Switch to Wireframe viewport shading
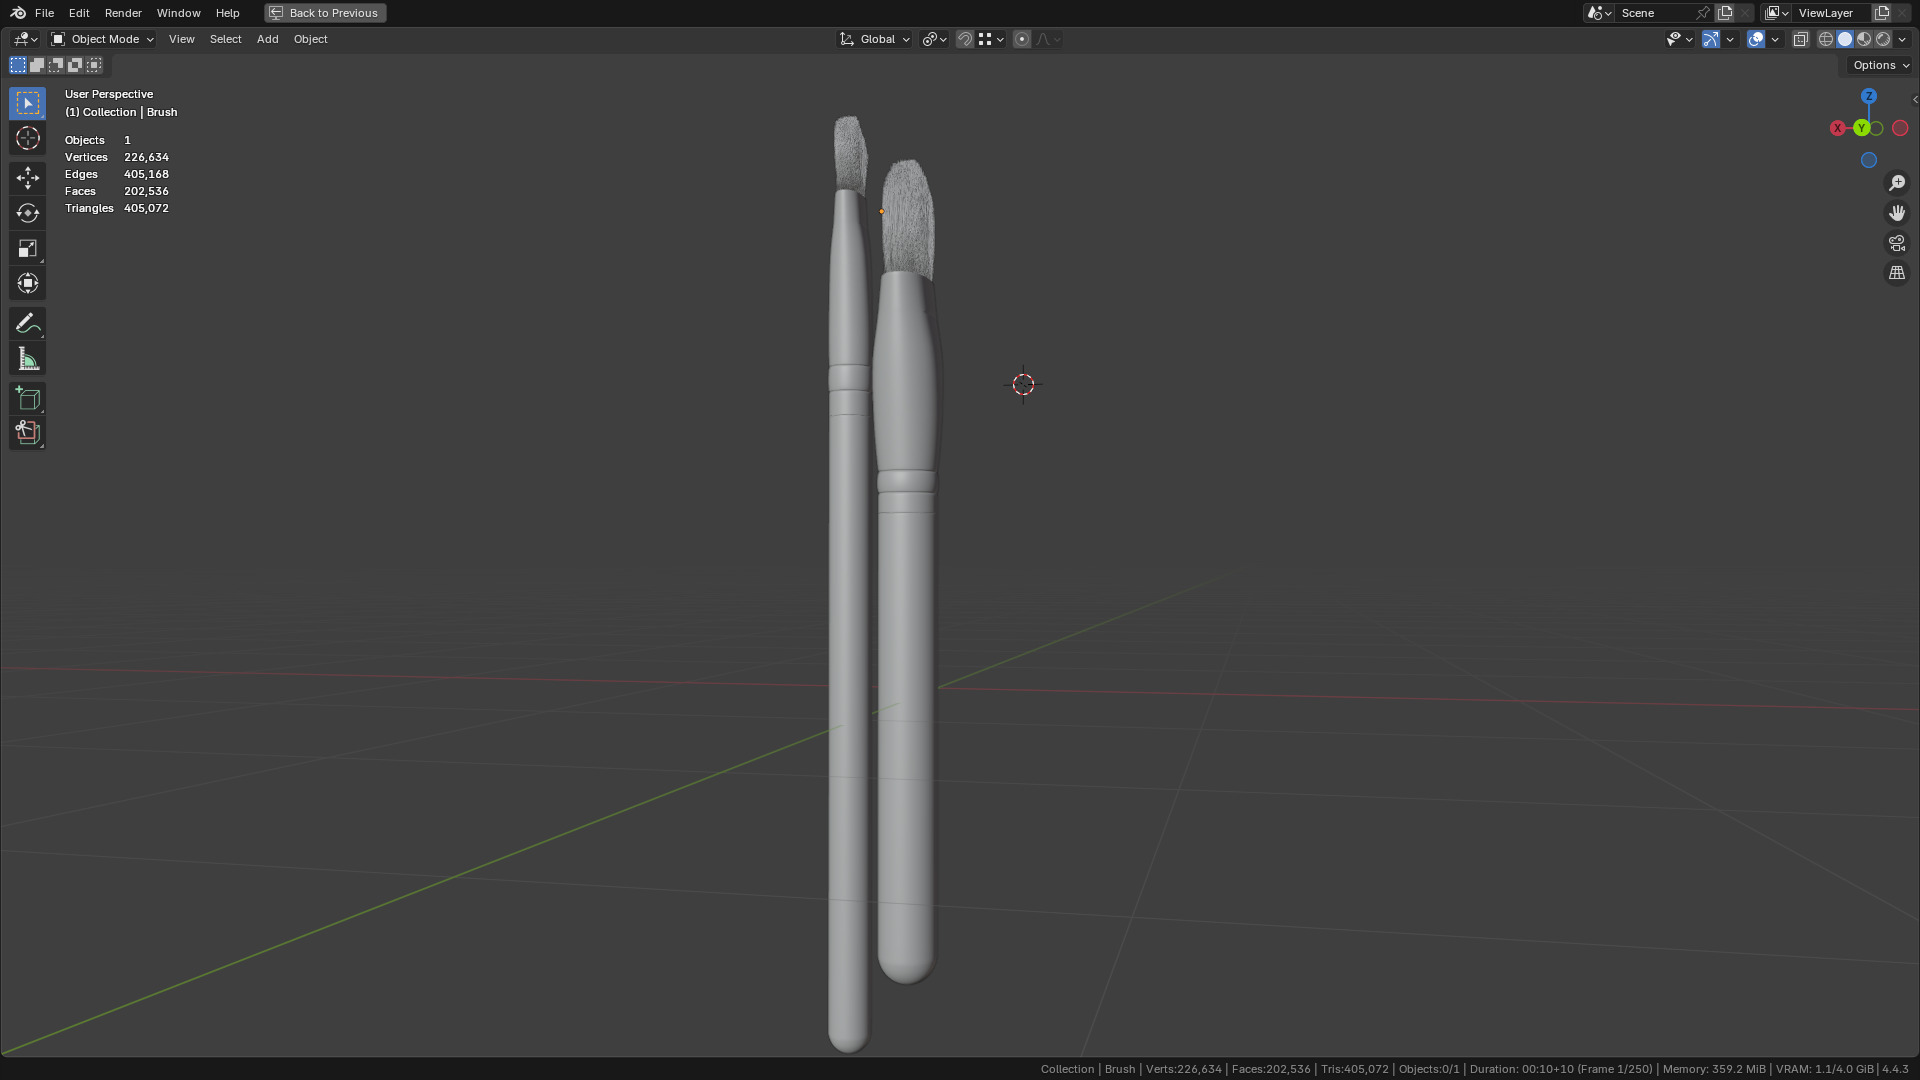 pos(1826,39)
